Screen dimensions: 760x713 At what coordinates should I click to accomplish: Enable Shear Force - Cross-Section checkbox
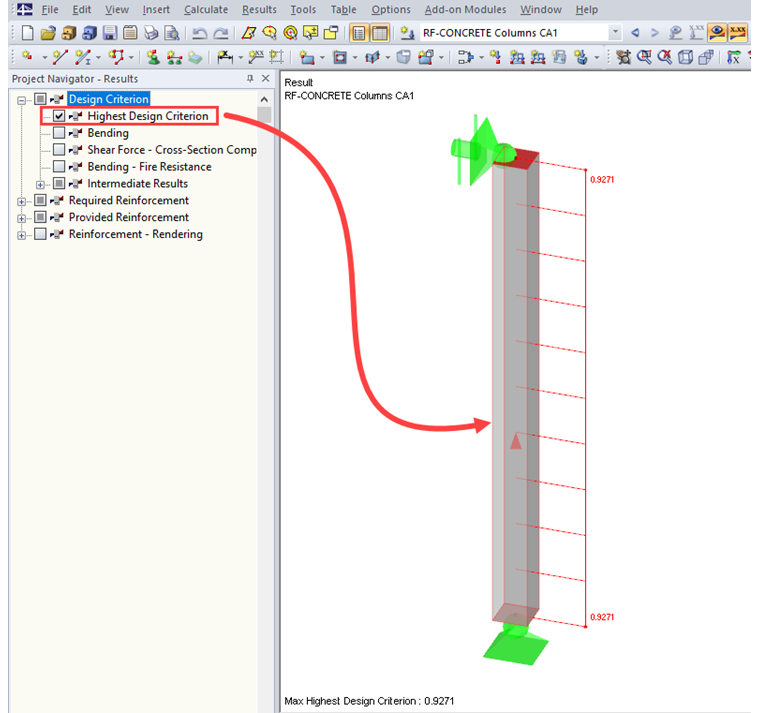[x=59, y=149]
